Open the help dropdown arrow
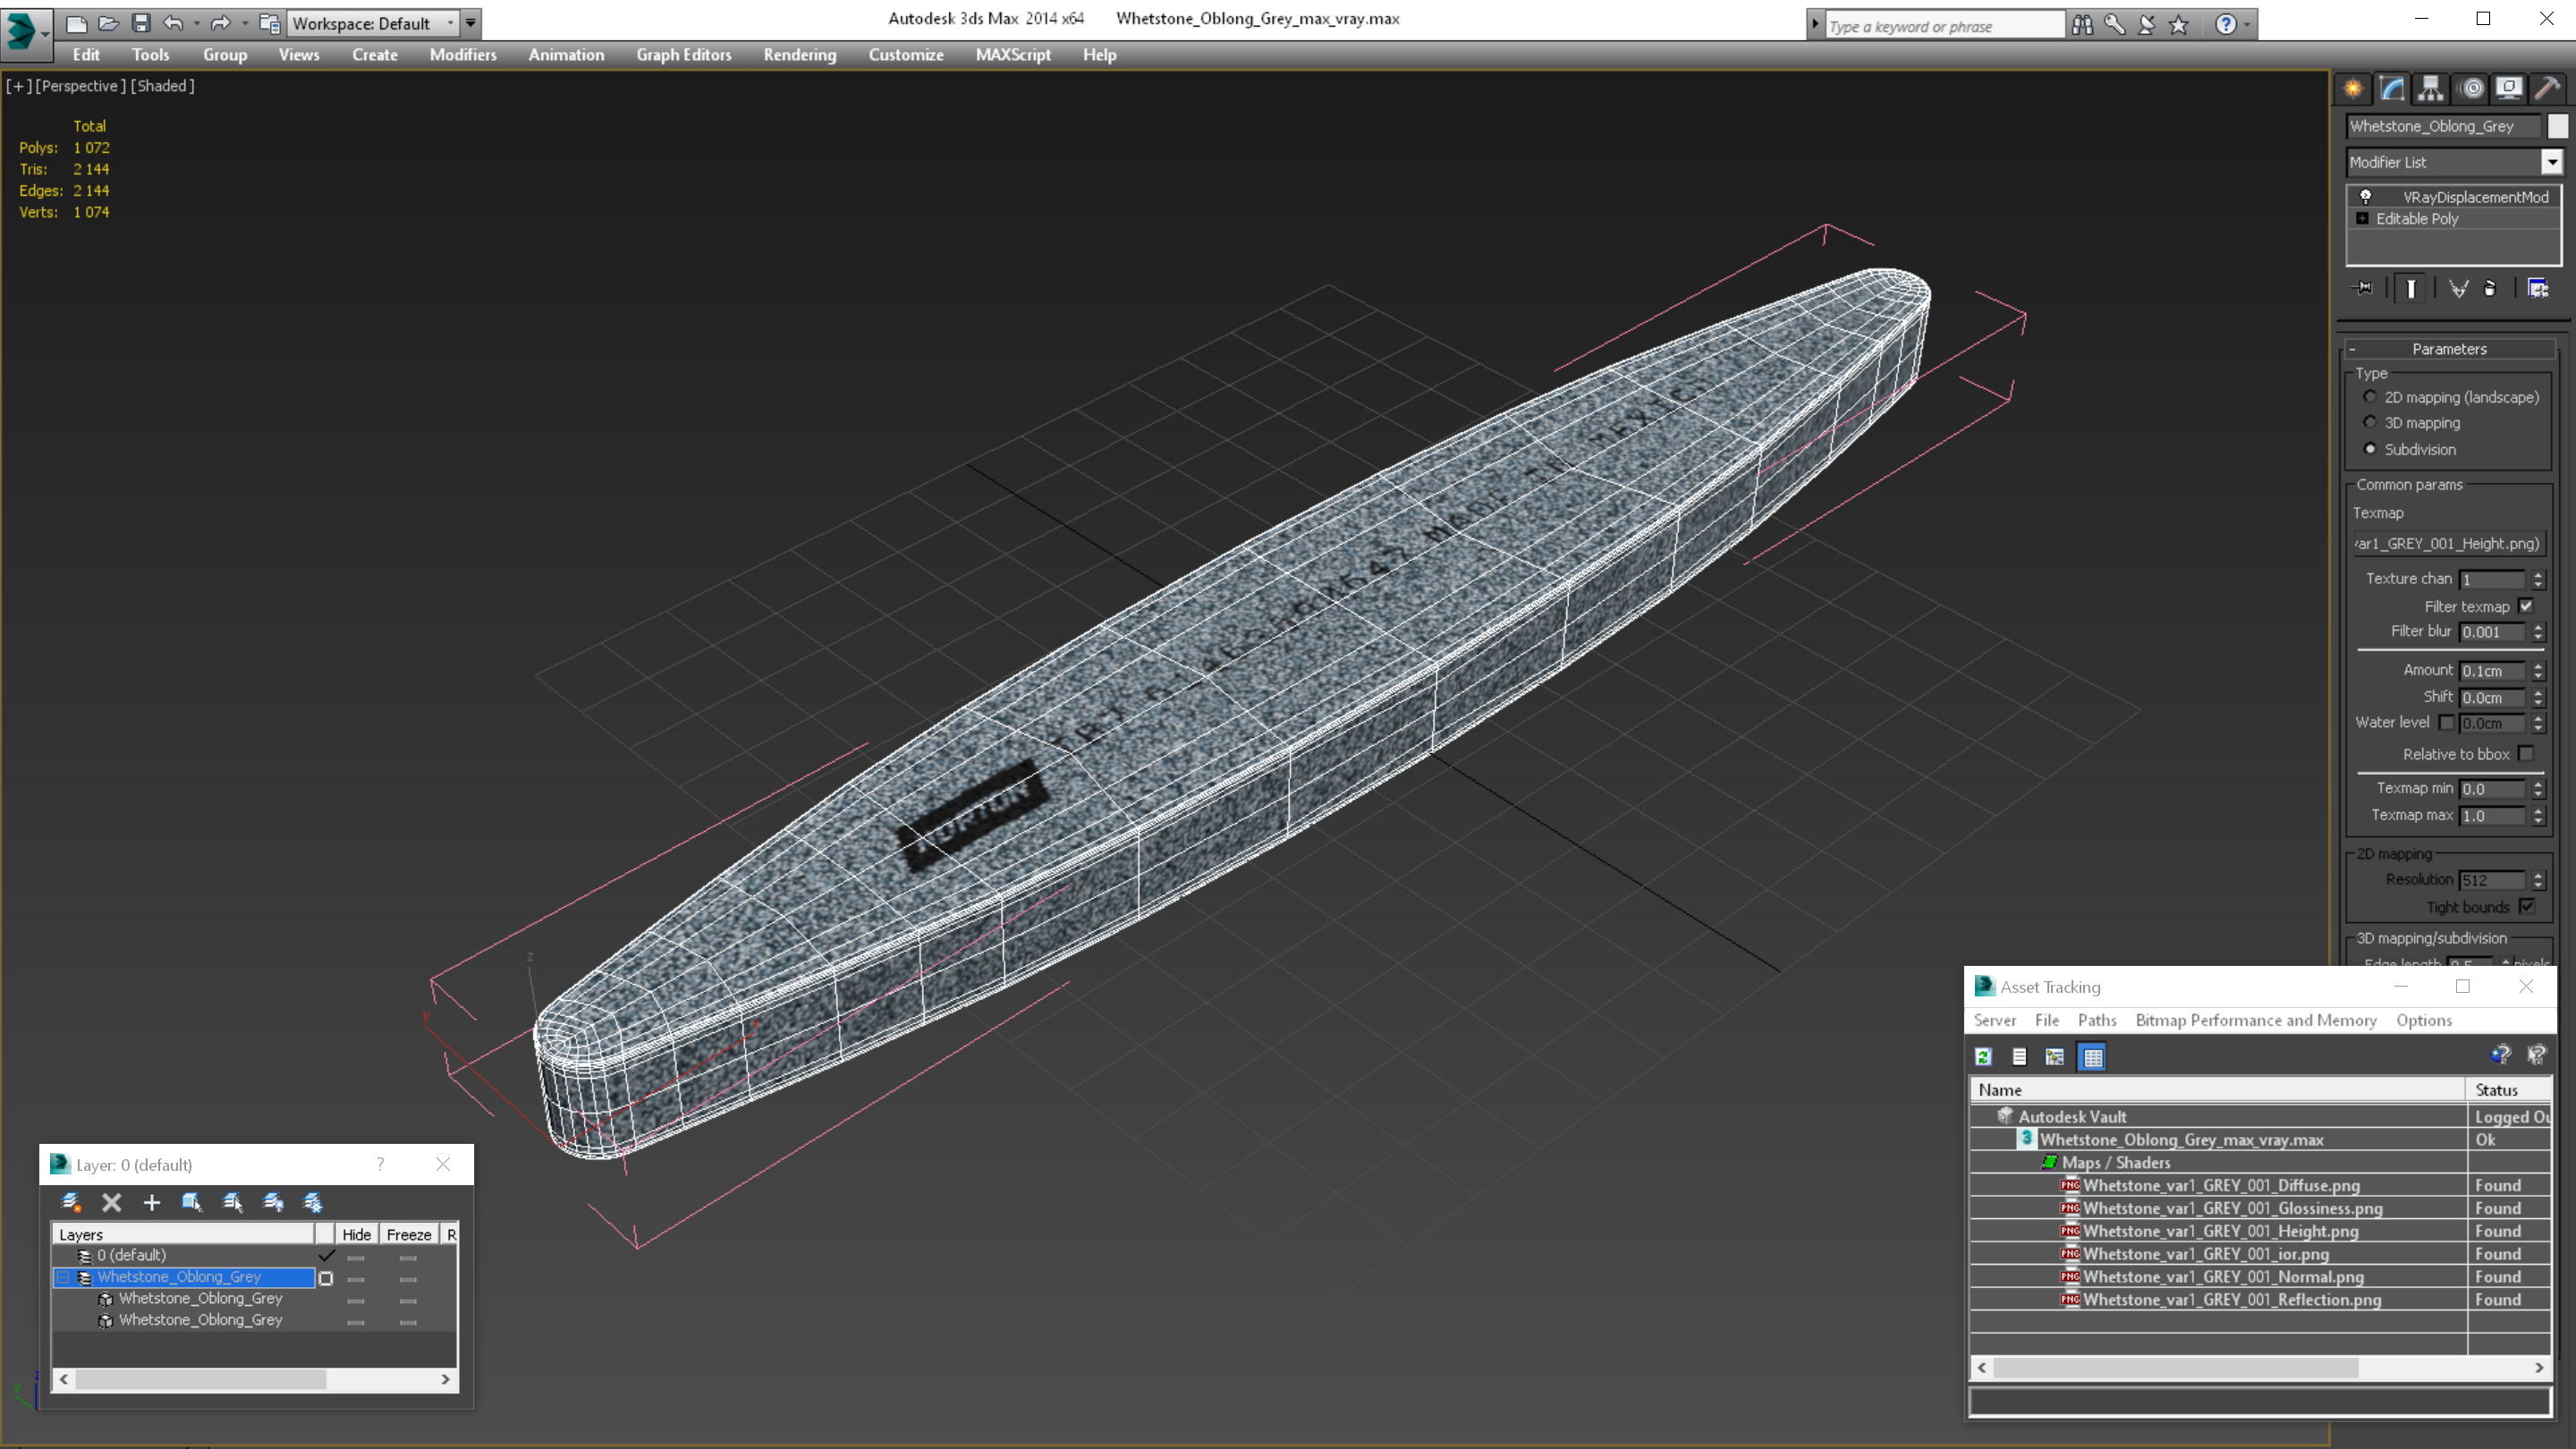Viewport: 2576px width, 1449px height. pyautogui.click(x=2248, y=25)
